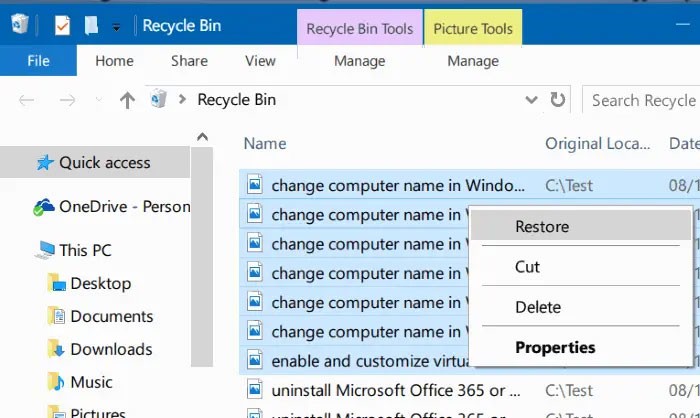The image size is (700, 418).
Task: Click the Recycle Bin icon in title bar
Action: pyautogui.click(x=19, y=26)
